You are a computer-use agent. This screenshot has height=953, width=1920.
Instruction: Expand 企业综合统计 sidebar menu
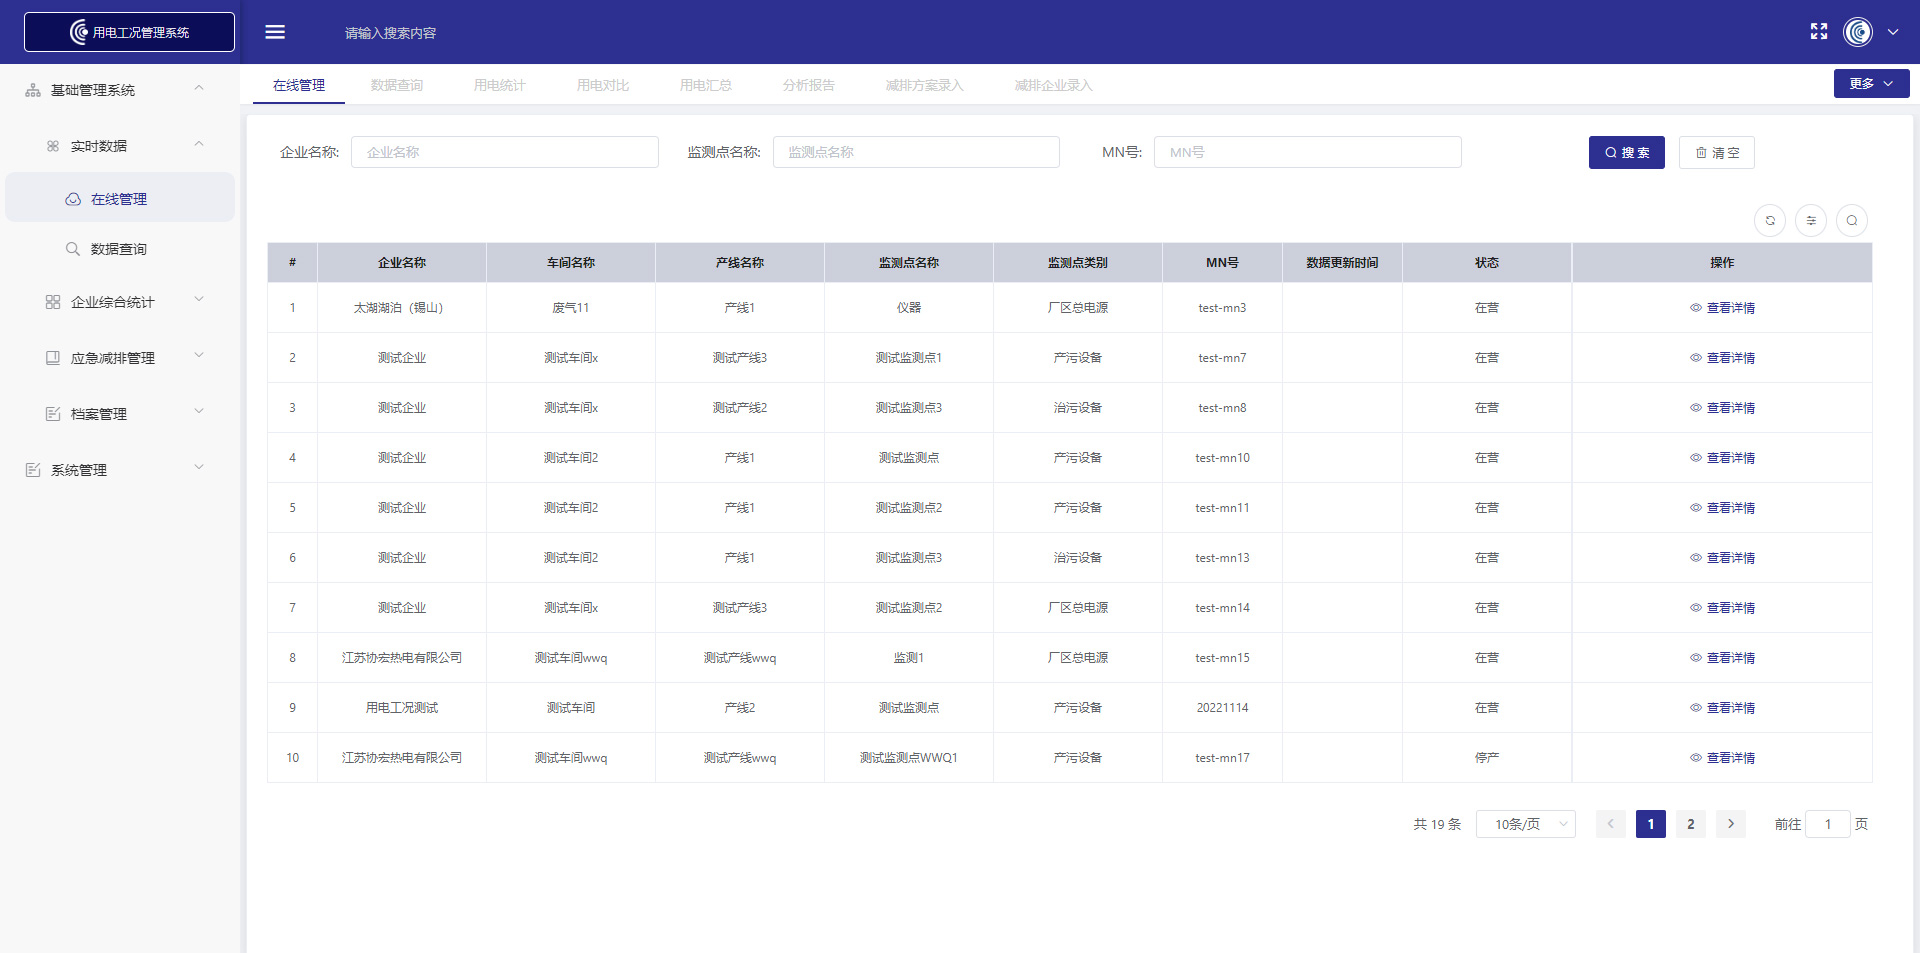click(112, 302)
